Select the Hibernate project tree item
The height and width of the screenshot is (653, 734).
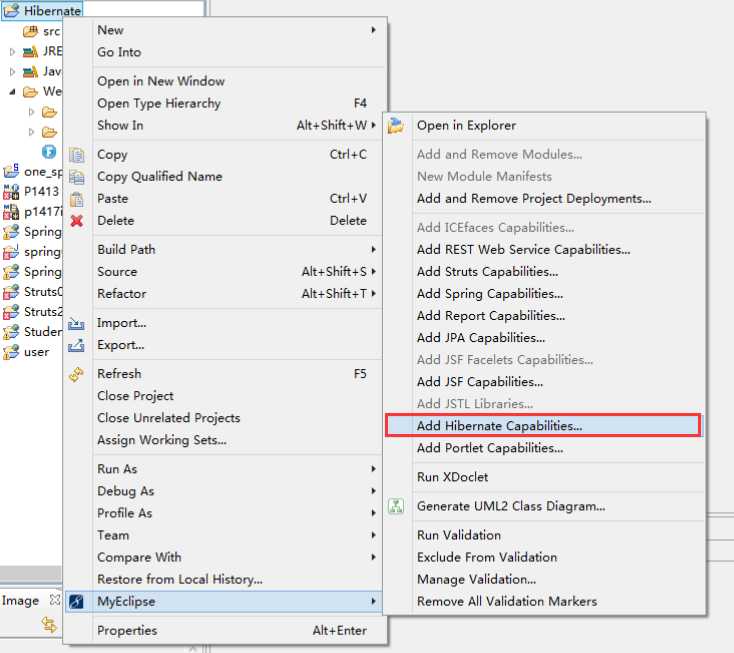click(42, 10)
